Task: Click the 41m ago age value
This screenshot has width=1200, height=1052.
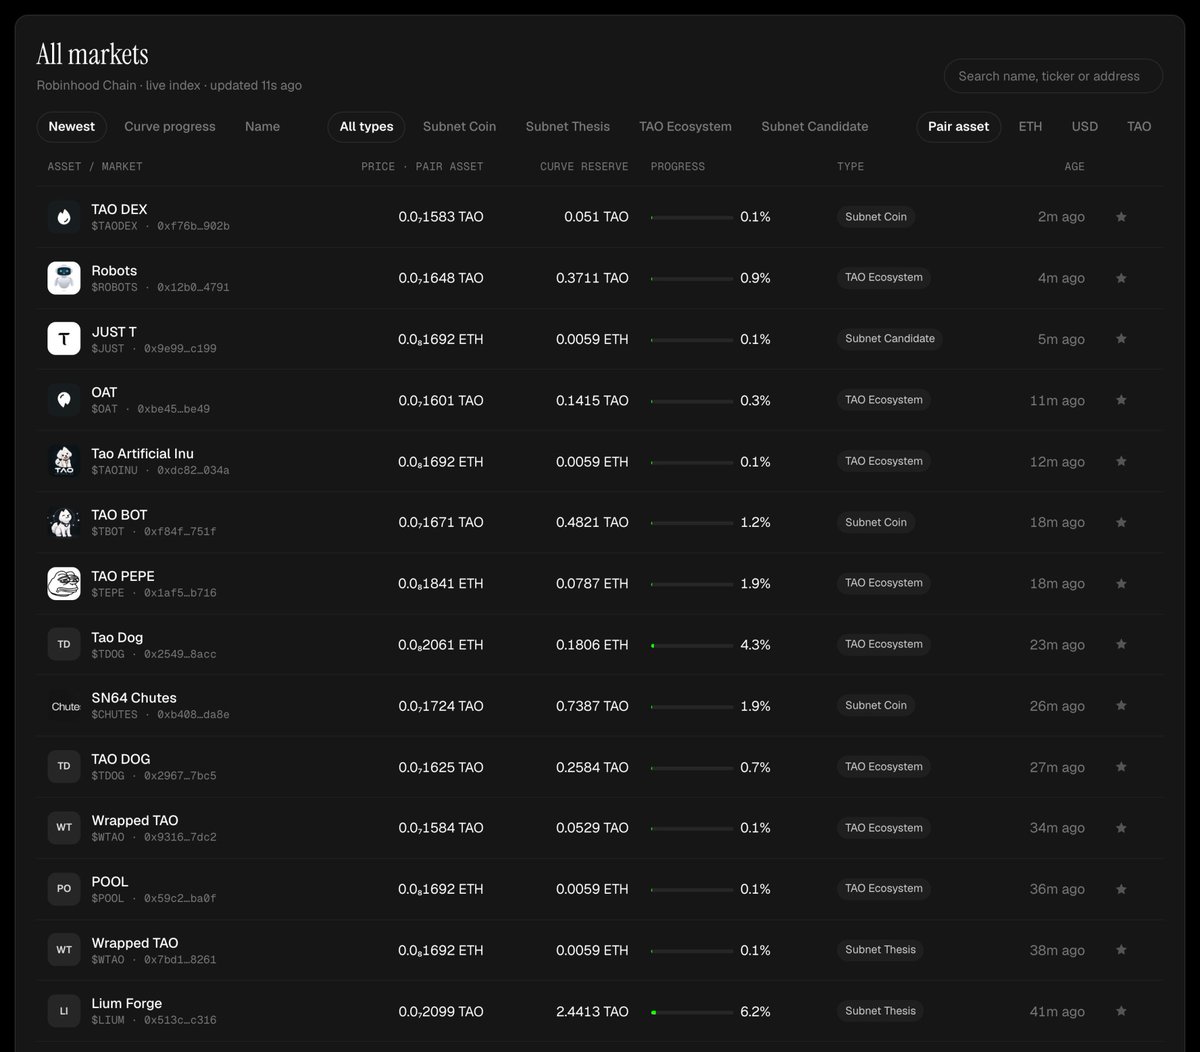Action: coord(1057,1011)
